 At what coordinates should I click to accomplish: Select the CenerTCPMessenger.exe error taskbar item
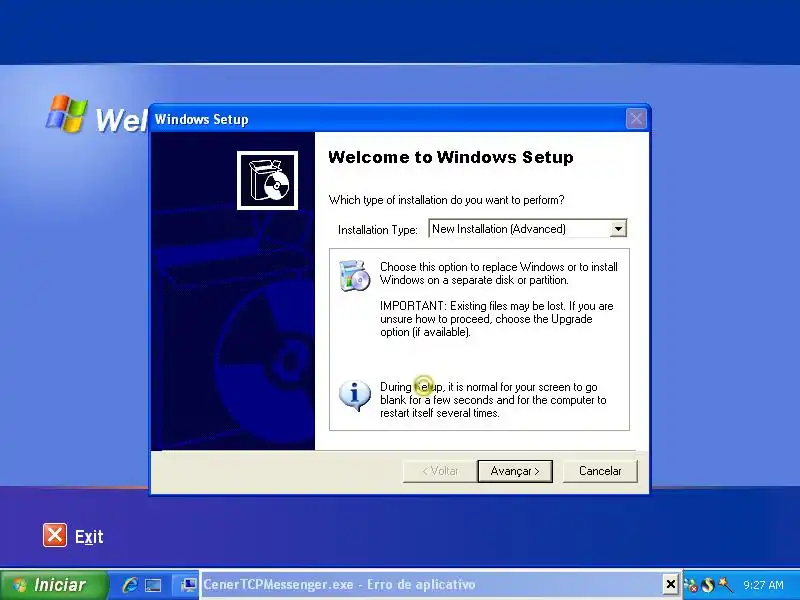coord(431,584)
